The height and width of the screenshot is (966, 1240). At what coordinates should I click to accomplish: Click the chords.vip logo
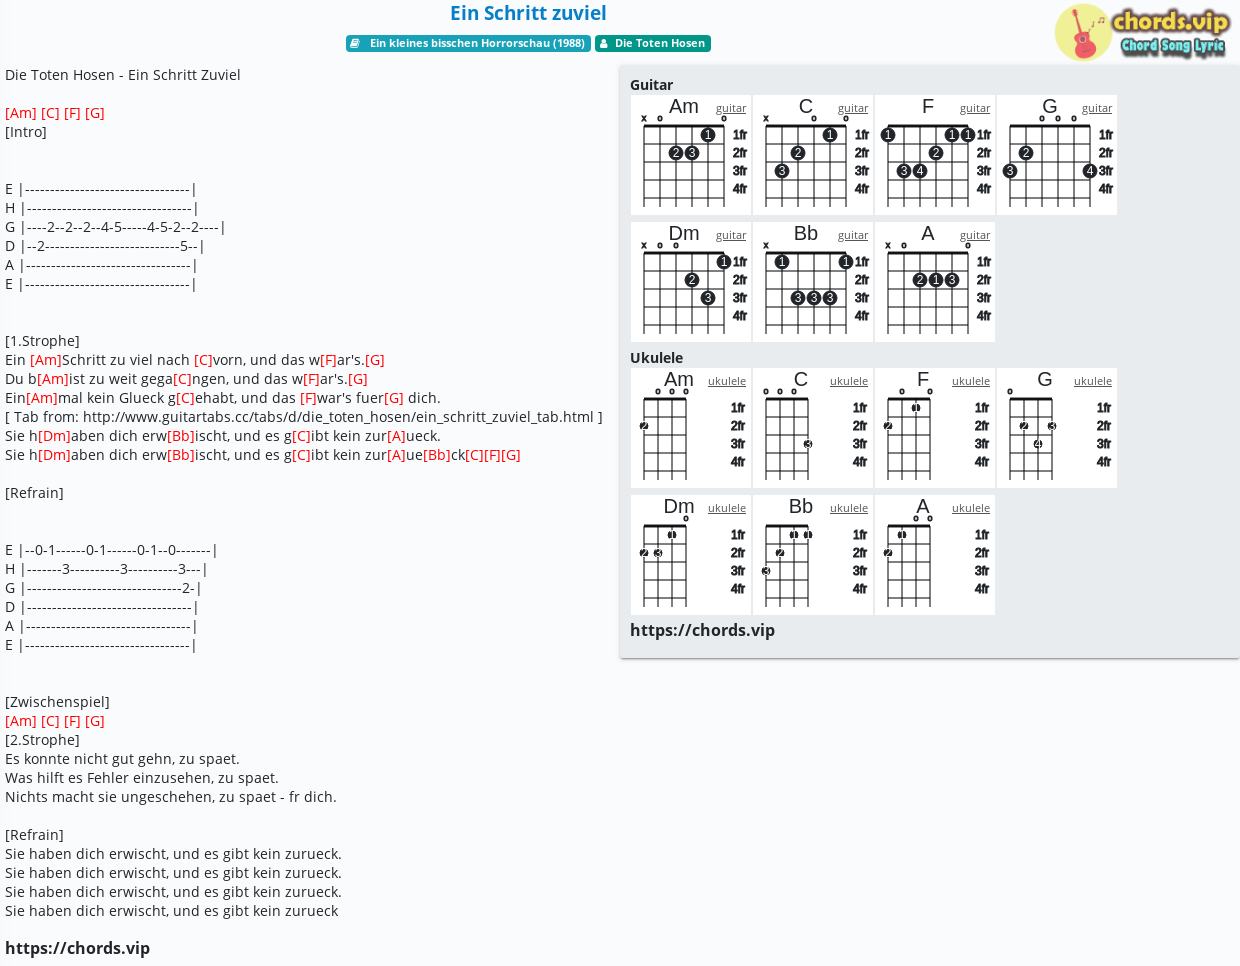click(x=1141, y=32)
